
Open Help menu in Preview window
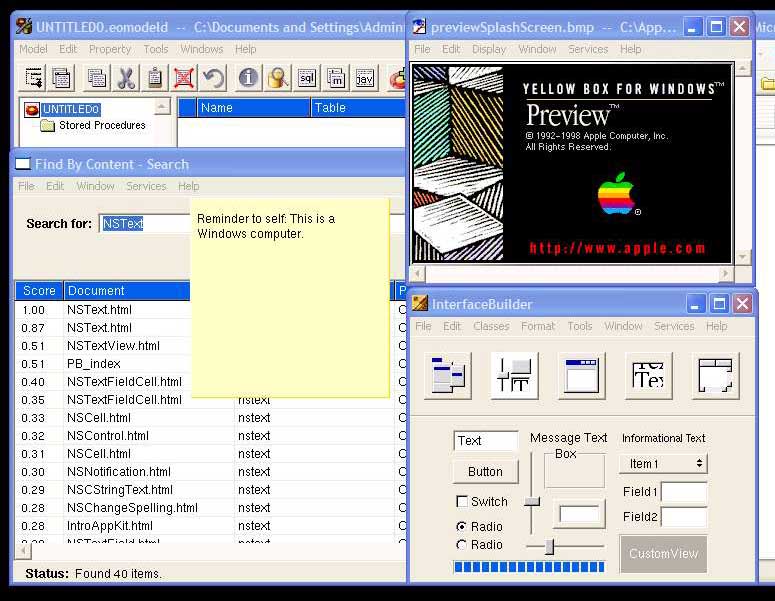(630, 49)
